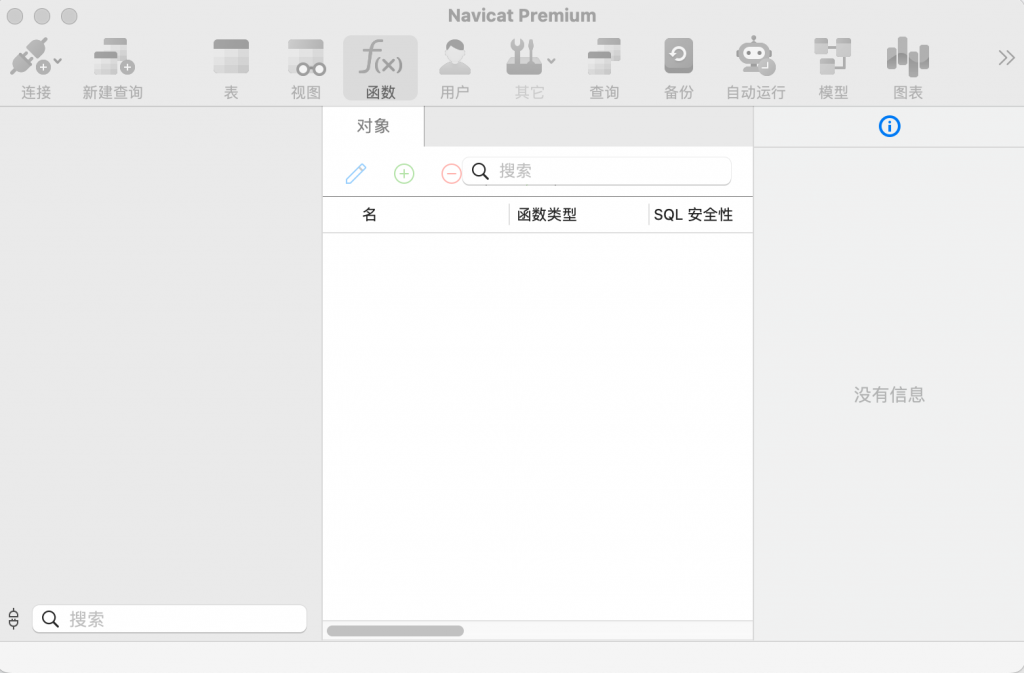Image resolution: width=1024 pixels, height=673 pixels.
Task: Click the red minus delete icon
Action: pyautogui.click(x=450, y=173)
